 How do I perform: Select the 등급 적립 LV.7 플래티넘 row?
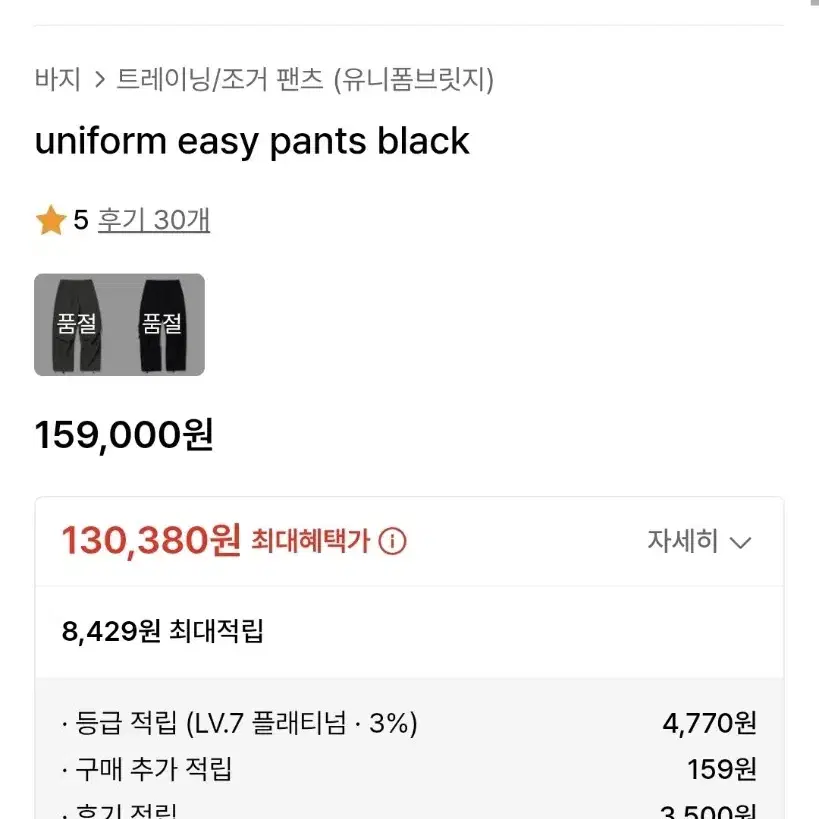point(410,723)
